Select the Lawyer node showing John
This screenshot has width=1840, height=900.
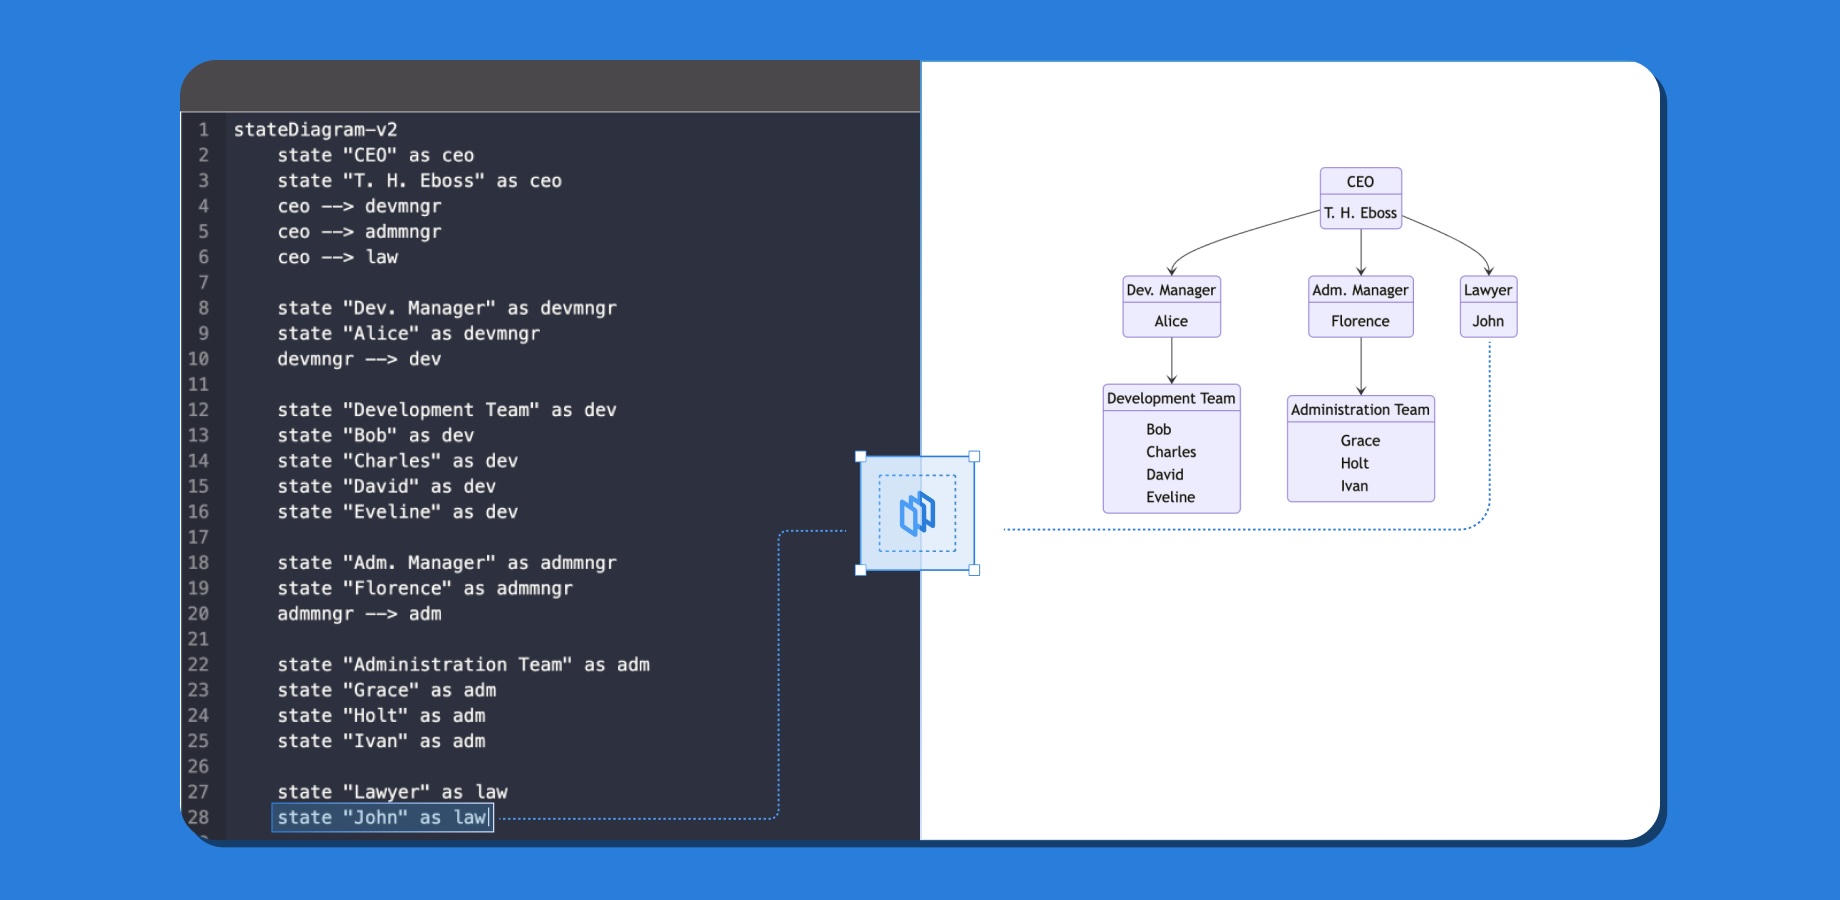pyautogui.click(x=1488, y=305)
